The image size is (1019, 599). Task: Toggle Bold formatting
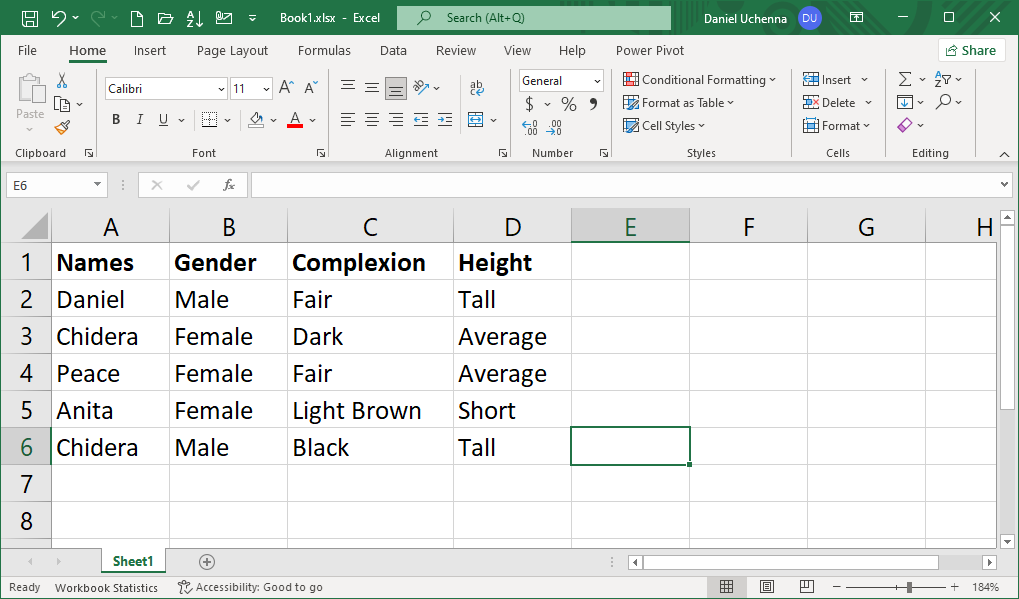[x=116, y=120]
